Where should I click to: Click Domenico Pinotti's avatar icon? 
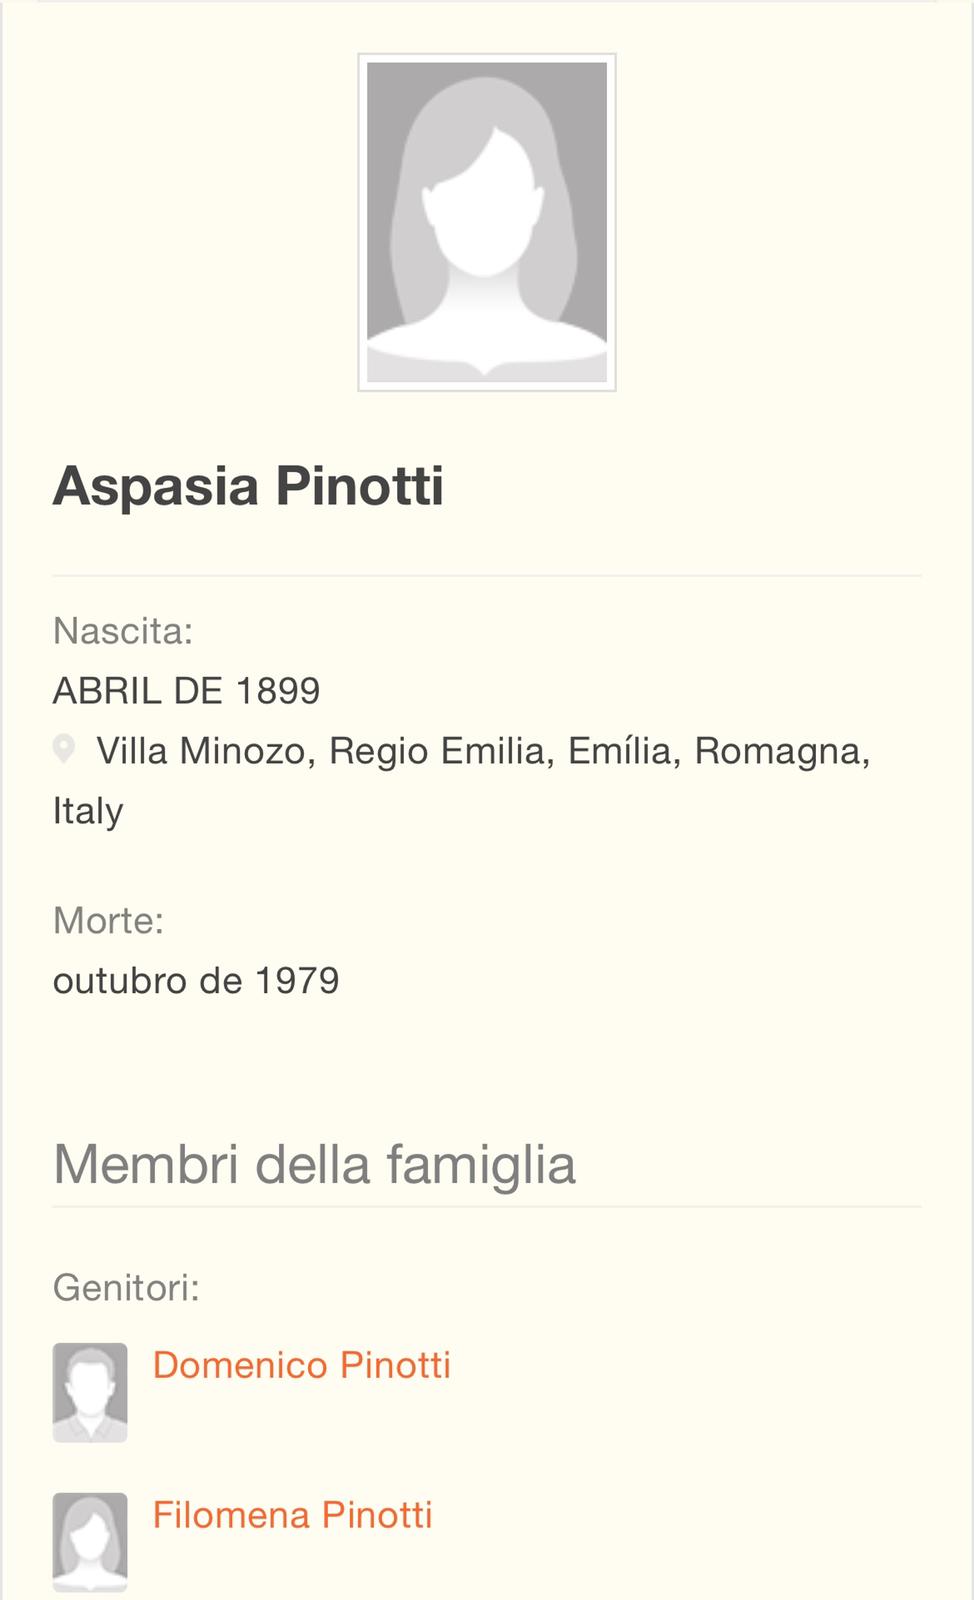pyautogui.click(x=90, y=1392)
